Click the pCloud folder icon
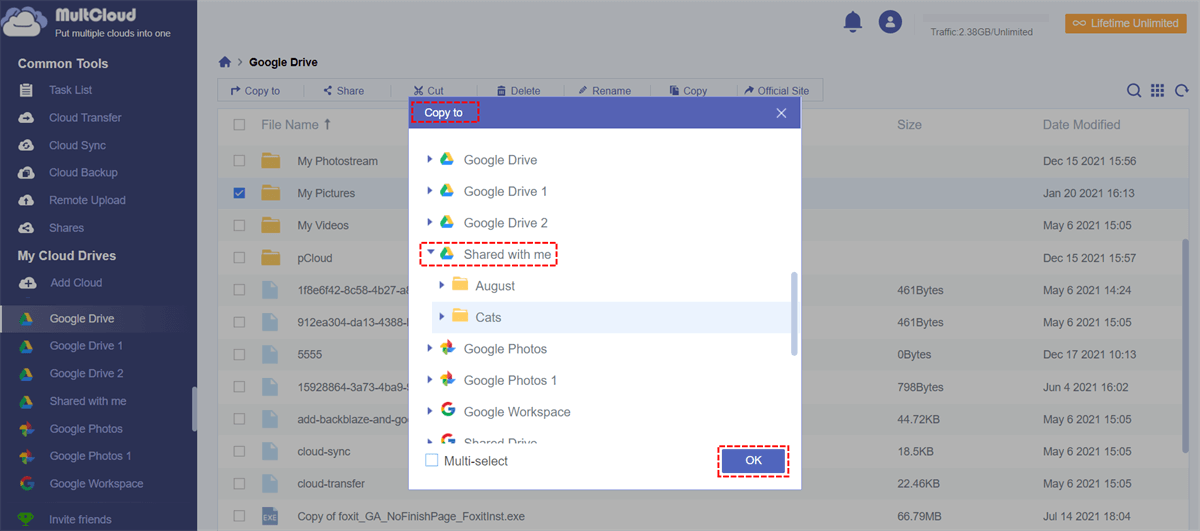Viewport: 1200px width, 531px height. (x=270, y=258)
